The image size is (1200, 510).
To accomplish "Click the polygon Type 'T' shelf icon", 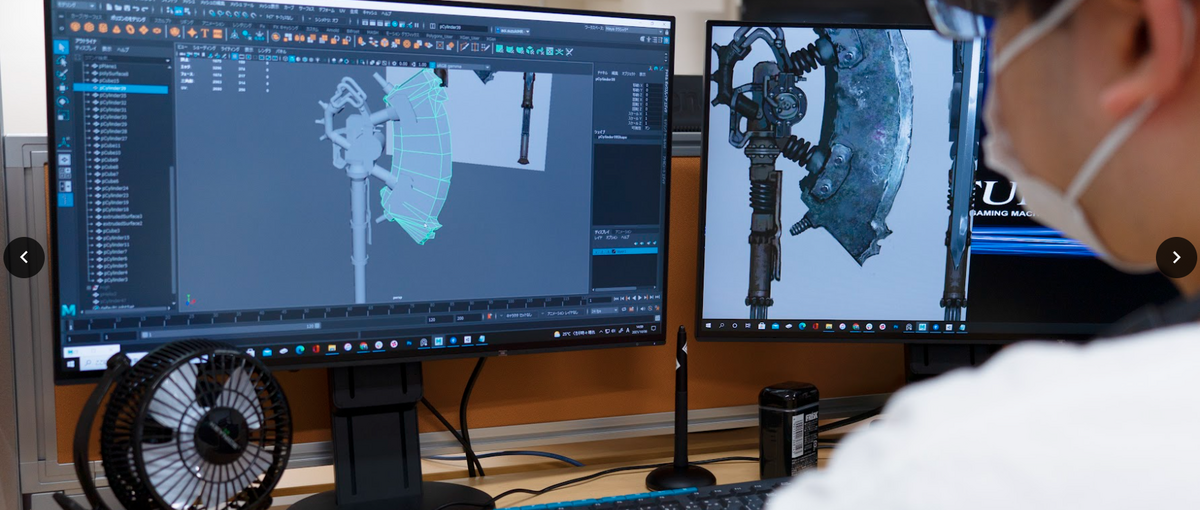I will 204,33.
